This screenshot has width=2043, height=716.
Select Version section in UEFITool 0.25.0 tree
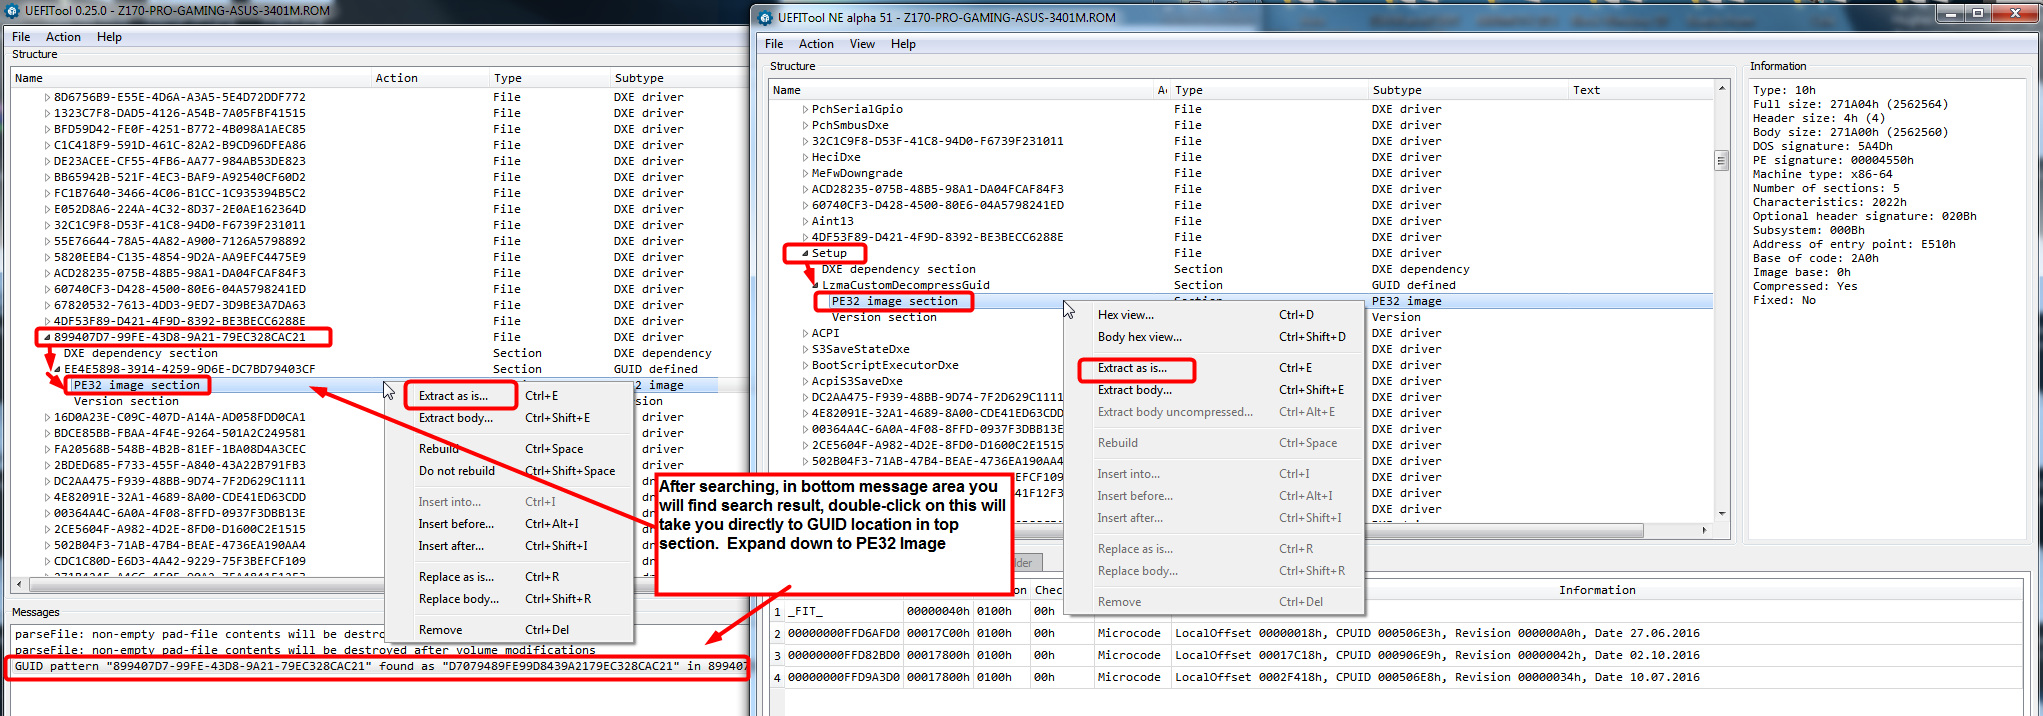coord(126,401)
